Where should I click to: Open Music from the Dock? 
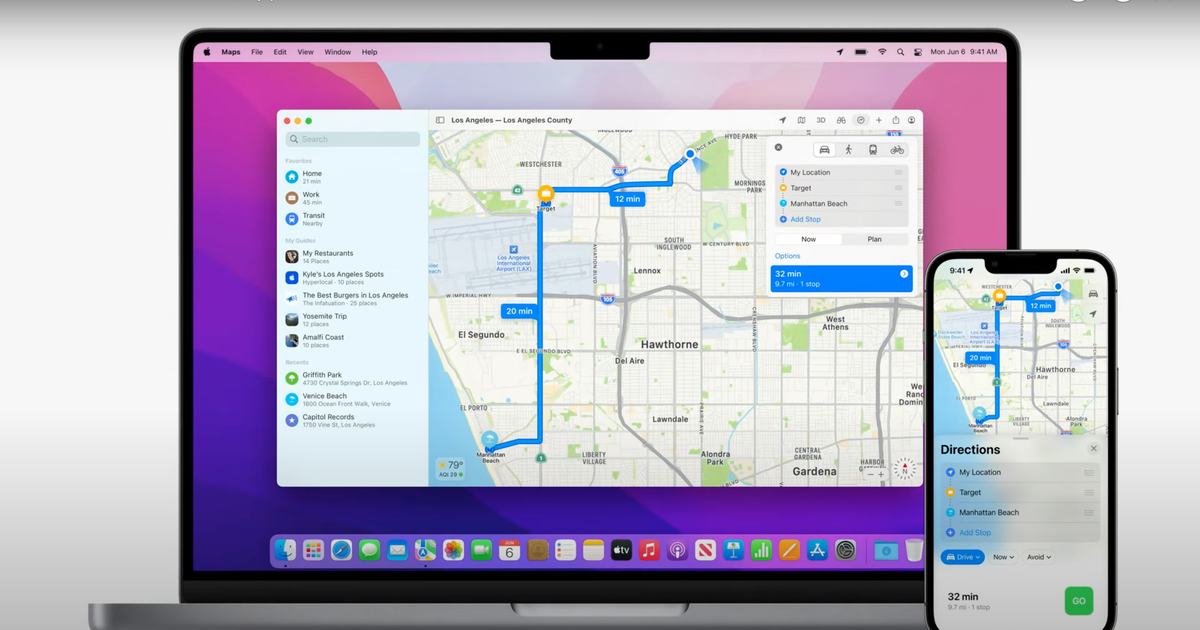649,550
